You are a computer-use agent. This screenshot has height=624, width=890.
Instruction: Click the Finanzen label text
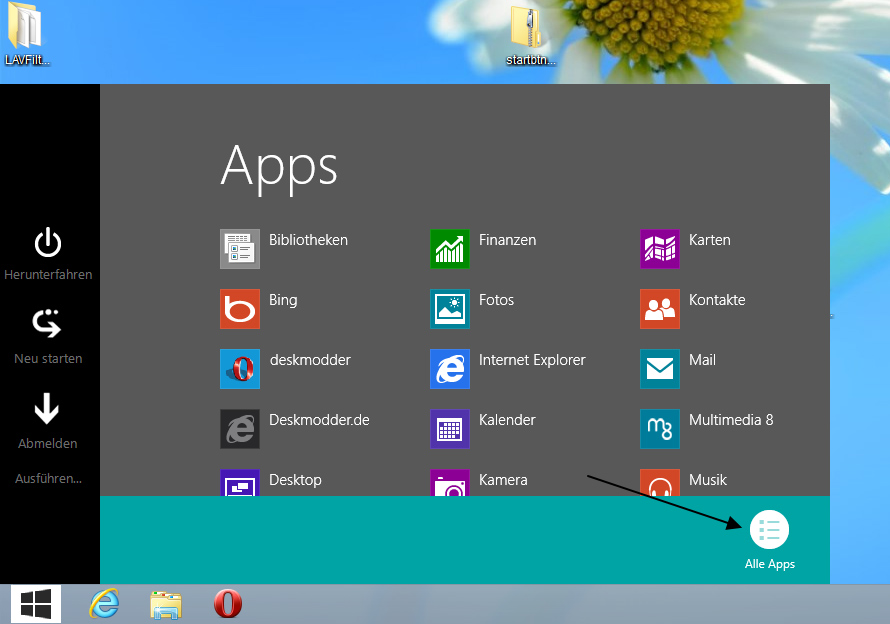tap(507, 240)
